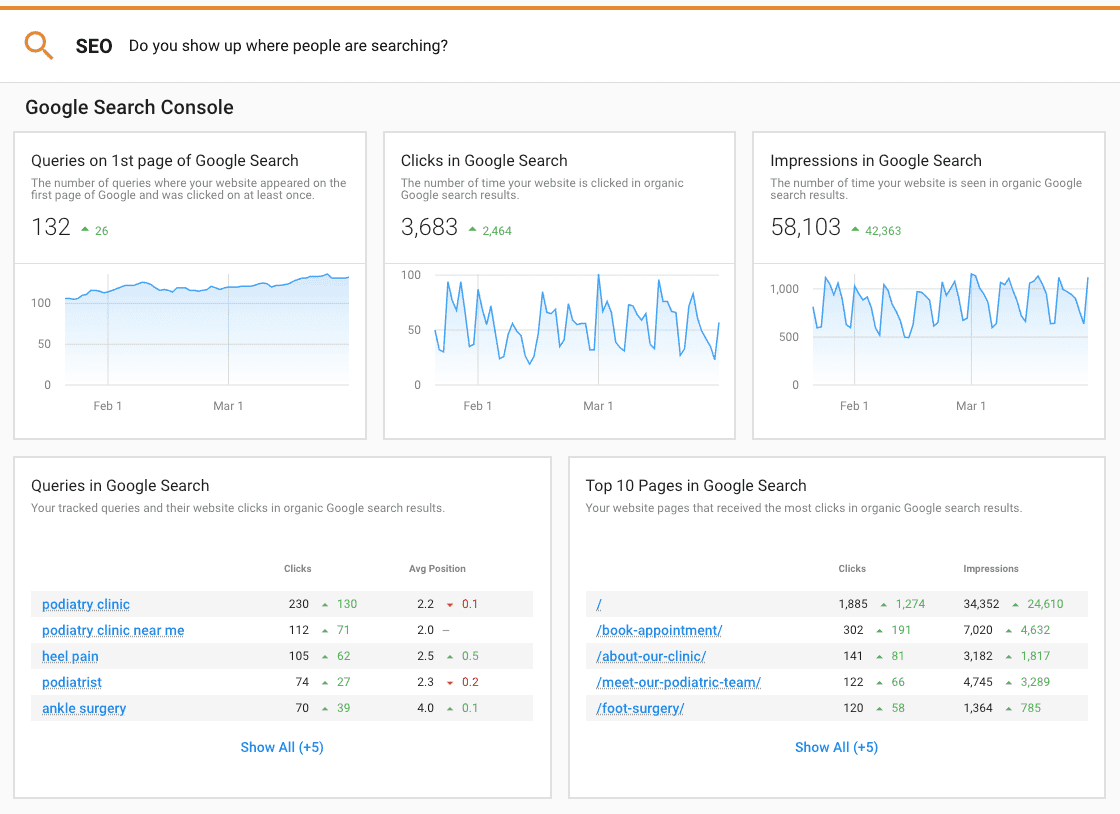Show All queries in Google Search
The height and width of the screenshot is (814, 1120).
(282, 747)
